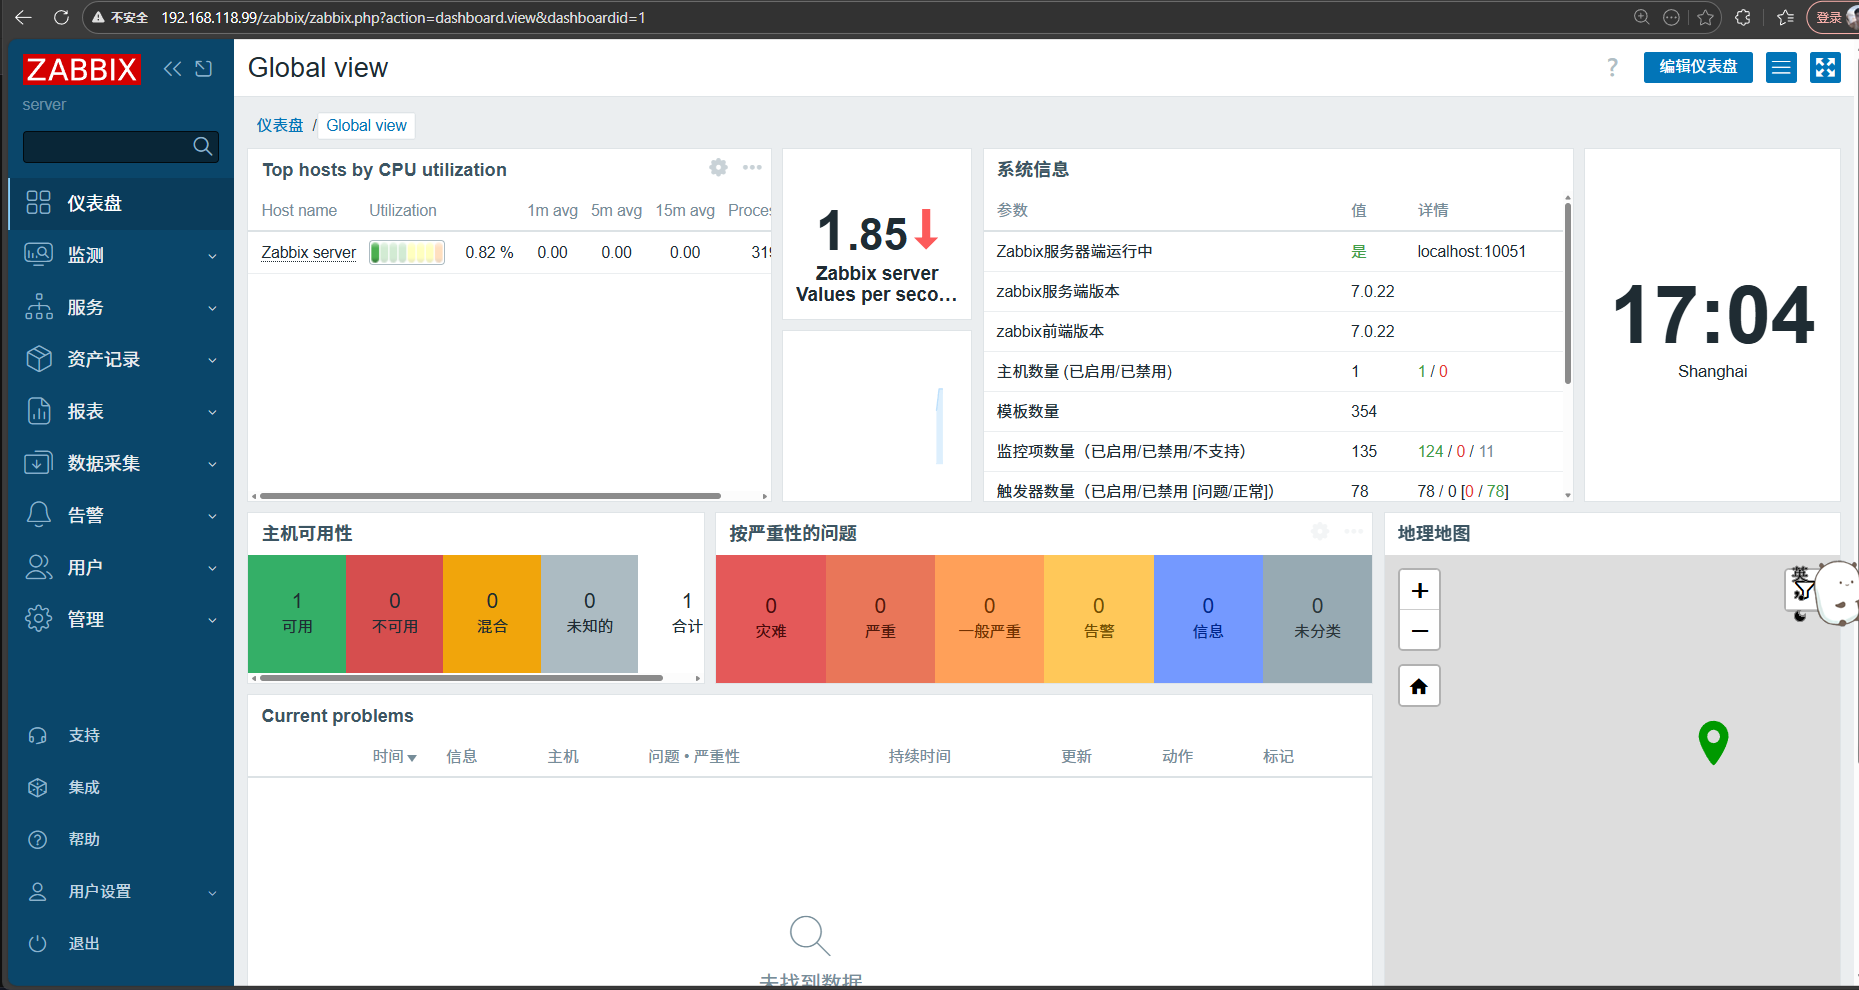Click the dashboard help question mark

[1612, 67]
